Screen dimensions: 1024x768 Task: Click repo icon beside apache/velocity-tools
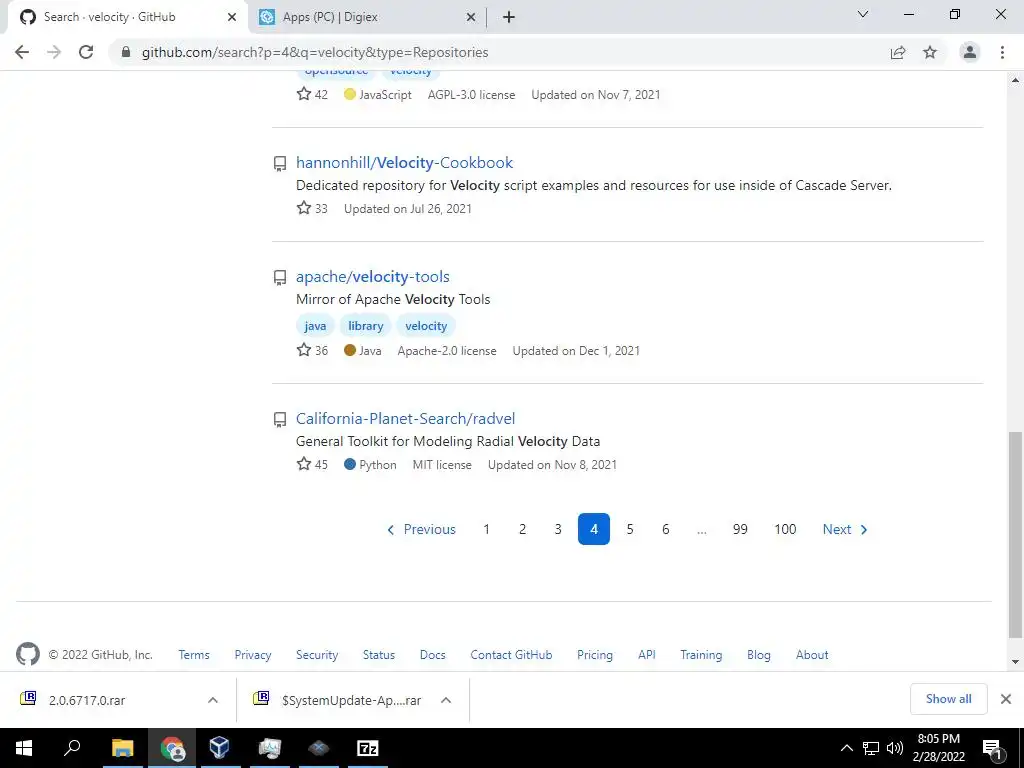280,278
